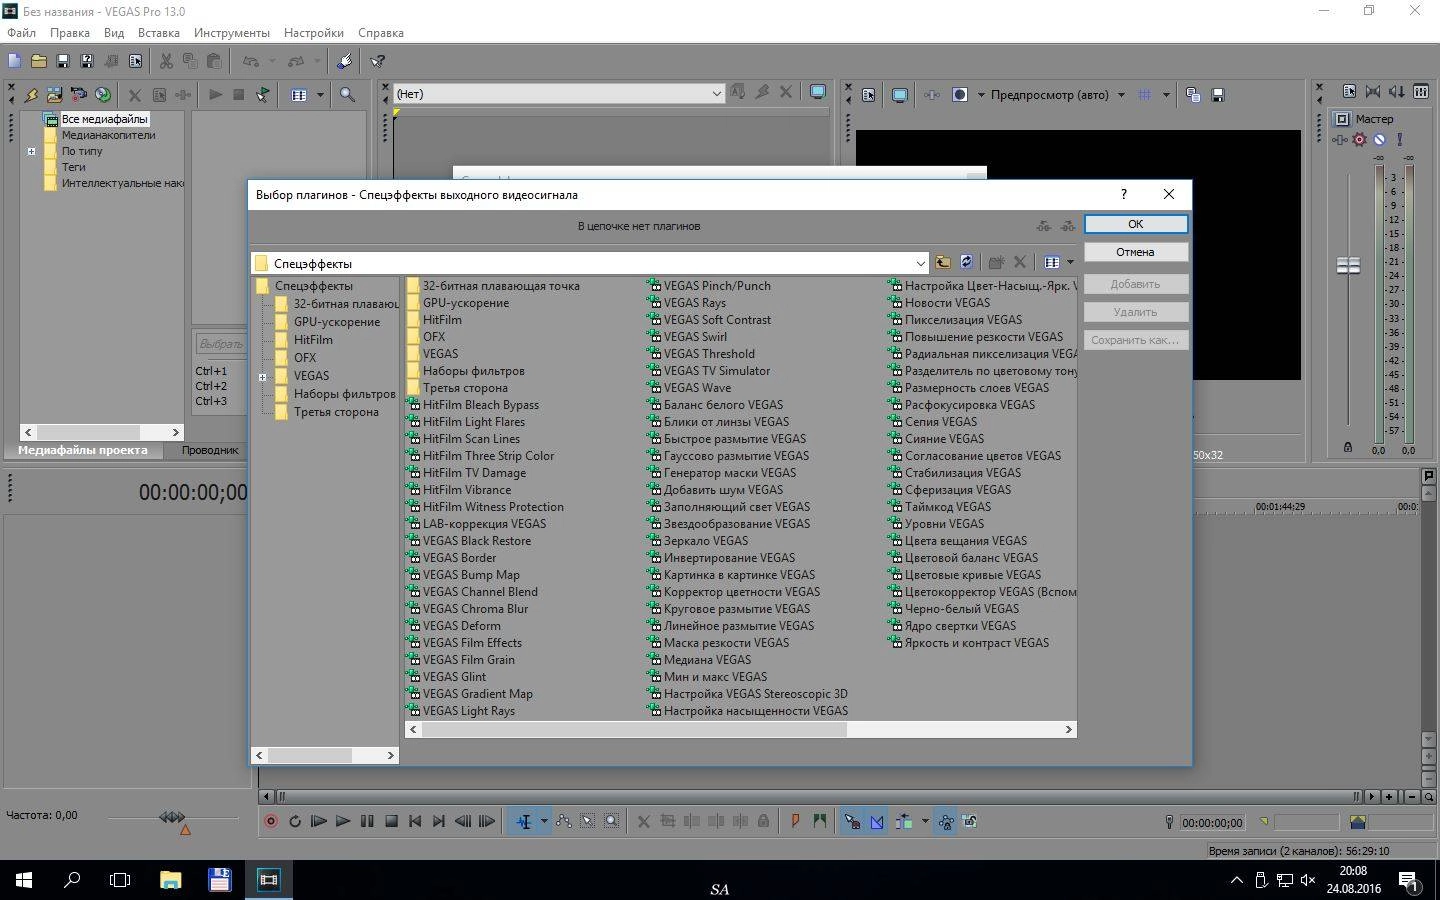Open mixing console icon in Master panel

[x=1421, y=91]
